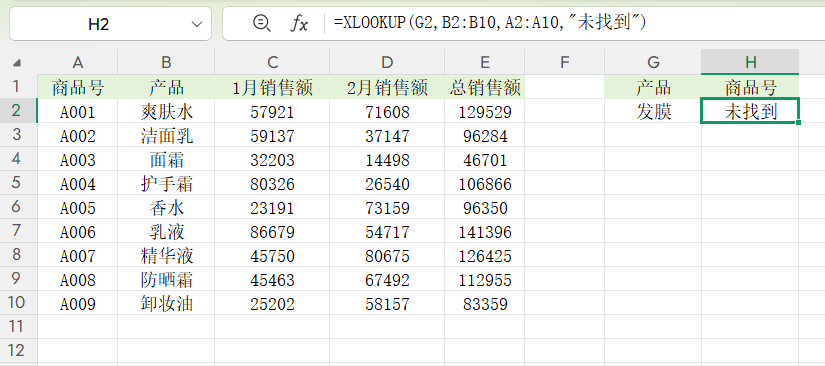The width and height of the screenshot is (825, 366).
Task: Click the 总销售额 header cell
Action: pos(485,87)
